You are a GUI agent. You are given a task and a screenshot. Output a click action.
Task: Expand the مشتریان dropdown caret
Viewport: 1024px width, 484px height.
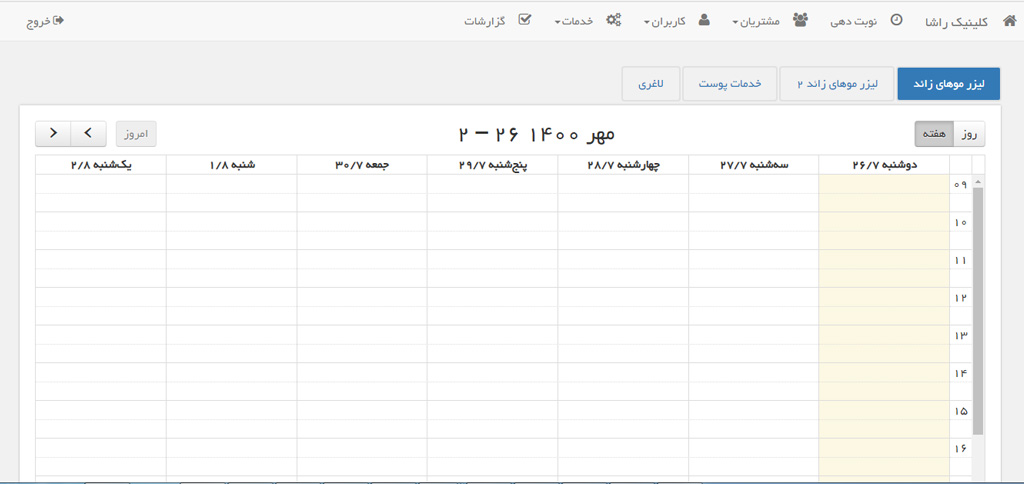[735, 22]
